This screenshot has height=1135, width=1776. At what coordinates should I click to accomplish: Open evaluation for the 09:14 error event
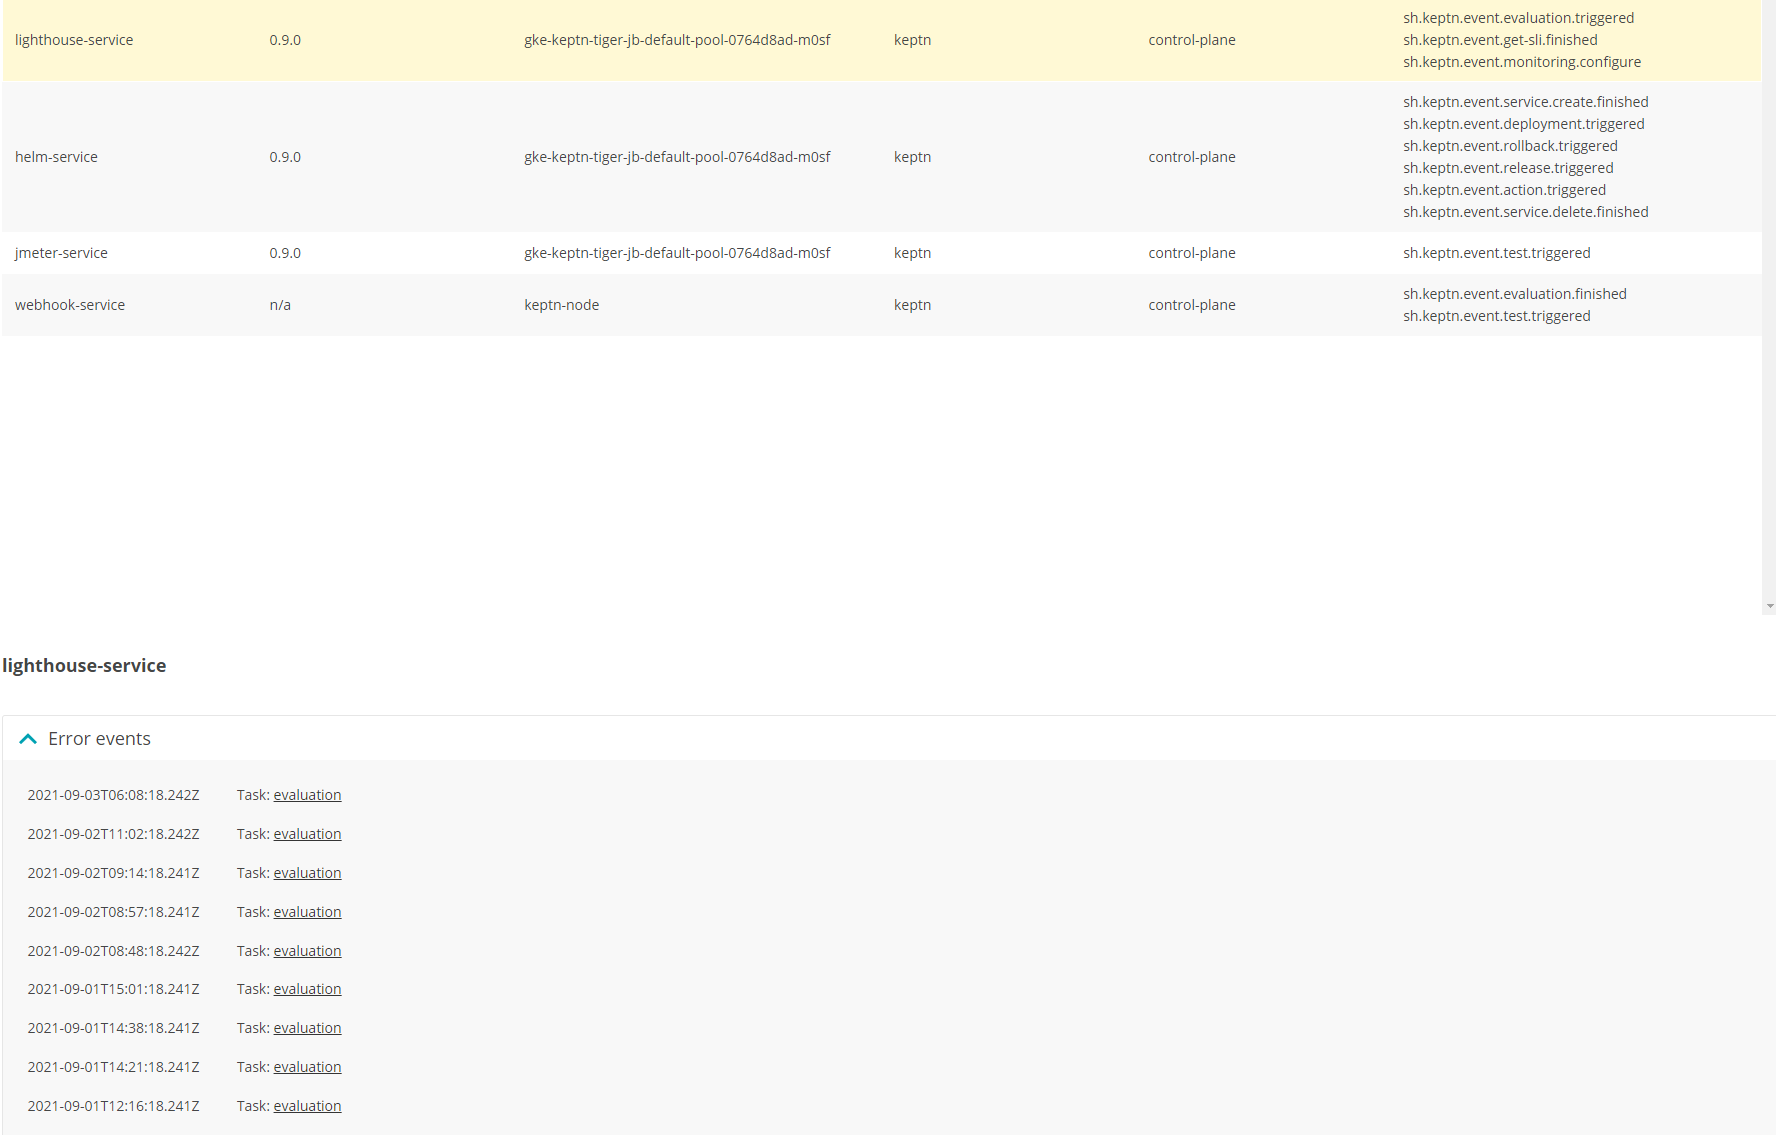click(x=306, y=872)
